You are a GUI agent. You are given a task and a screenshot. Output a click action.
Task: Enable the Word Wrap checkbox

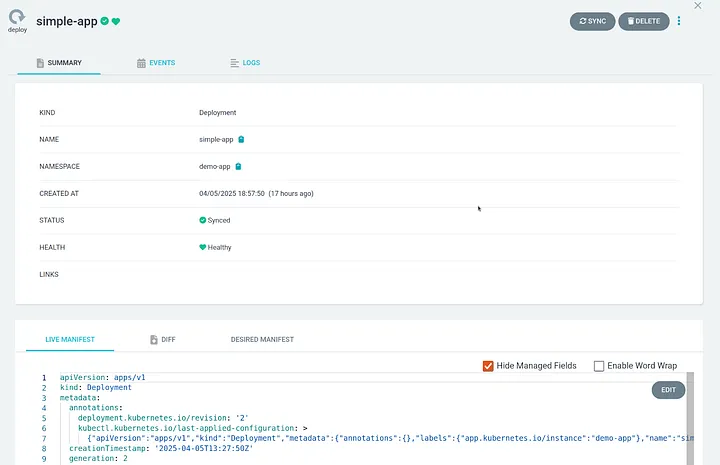pos(599,366)
